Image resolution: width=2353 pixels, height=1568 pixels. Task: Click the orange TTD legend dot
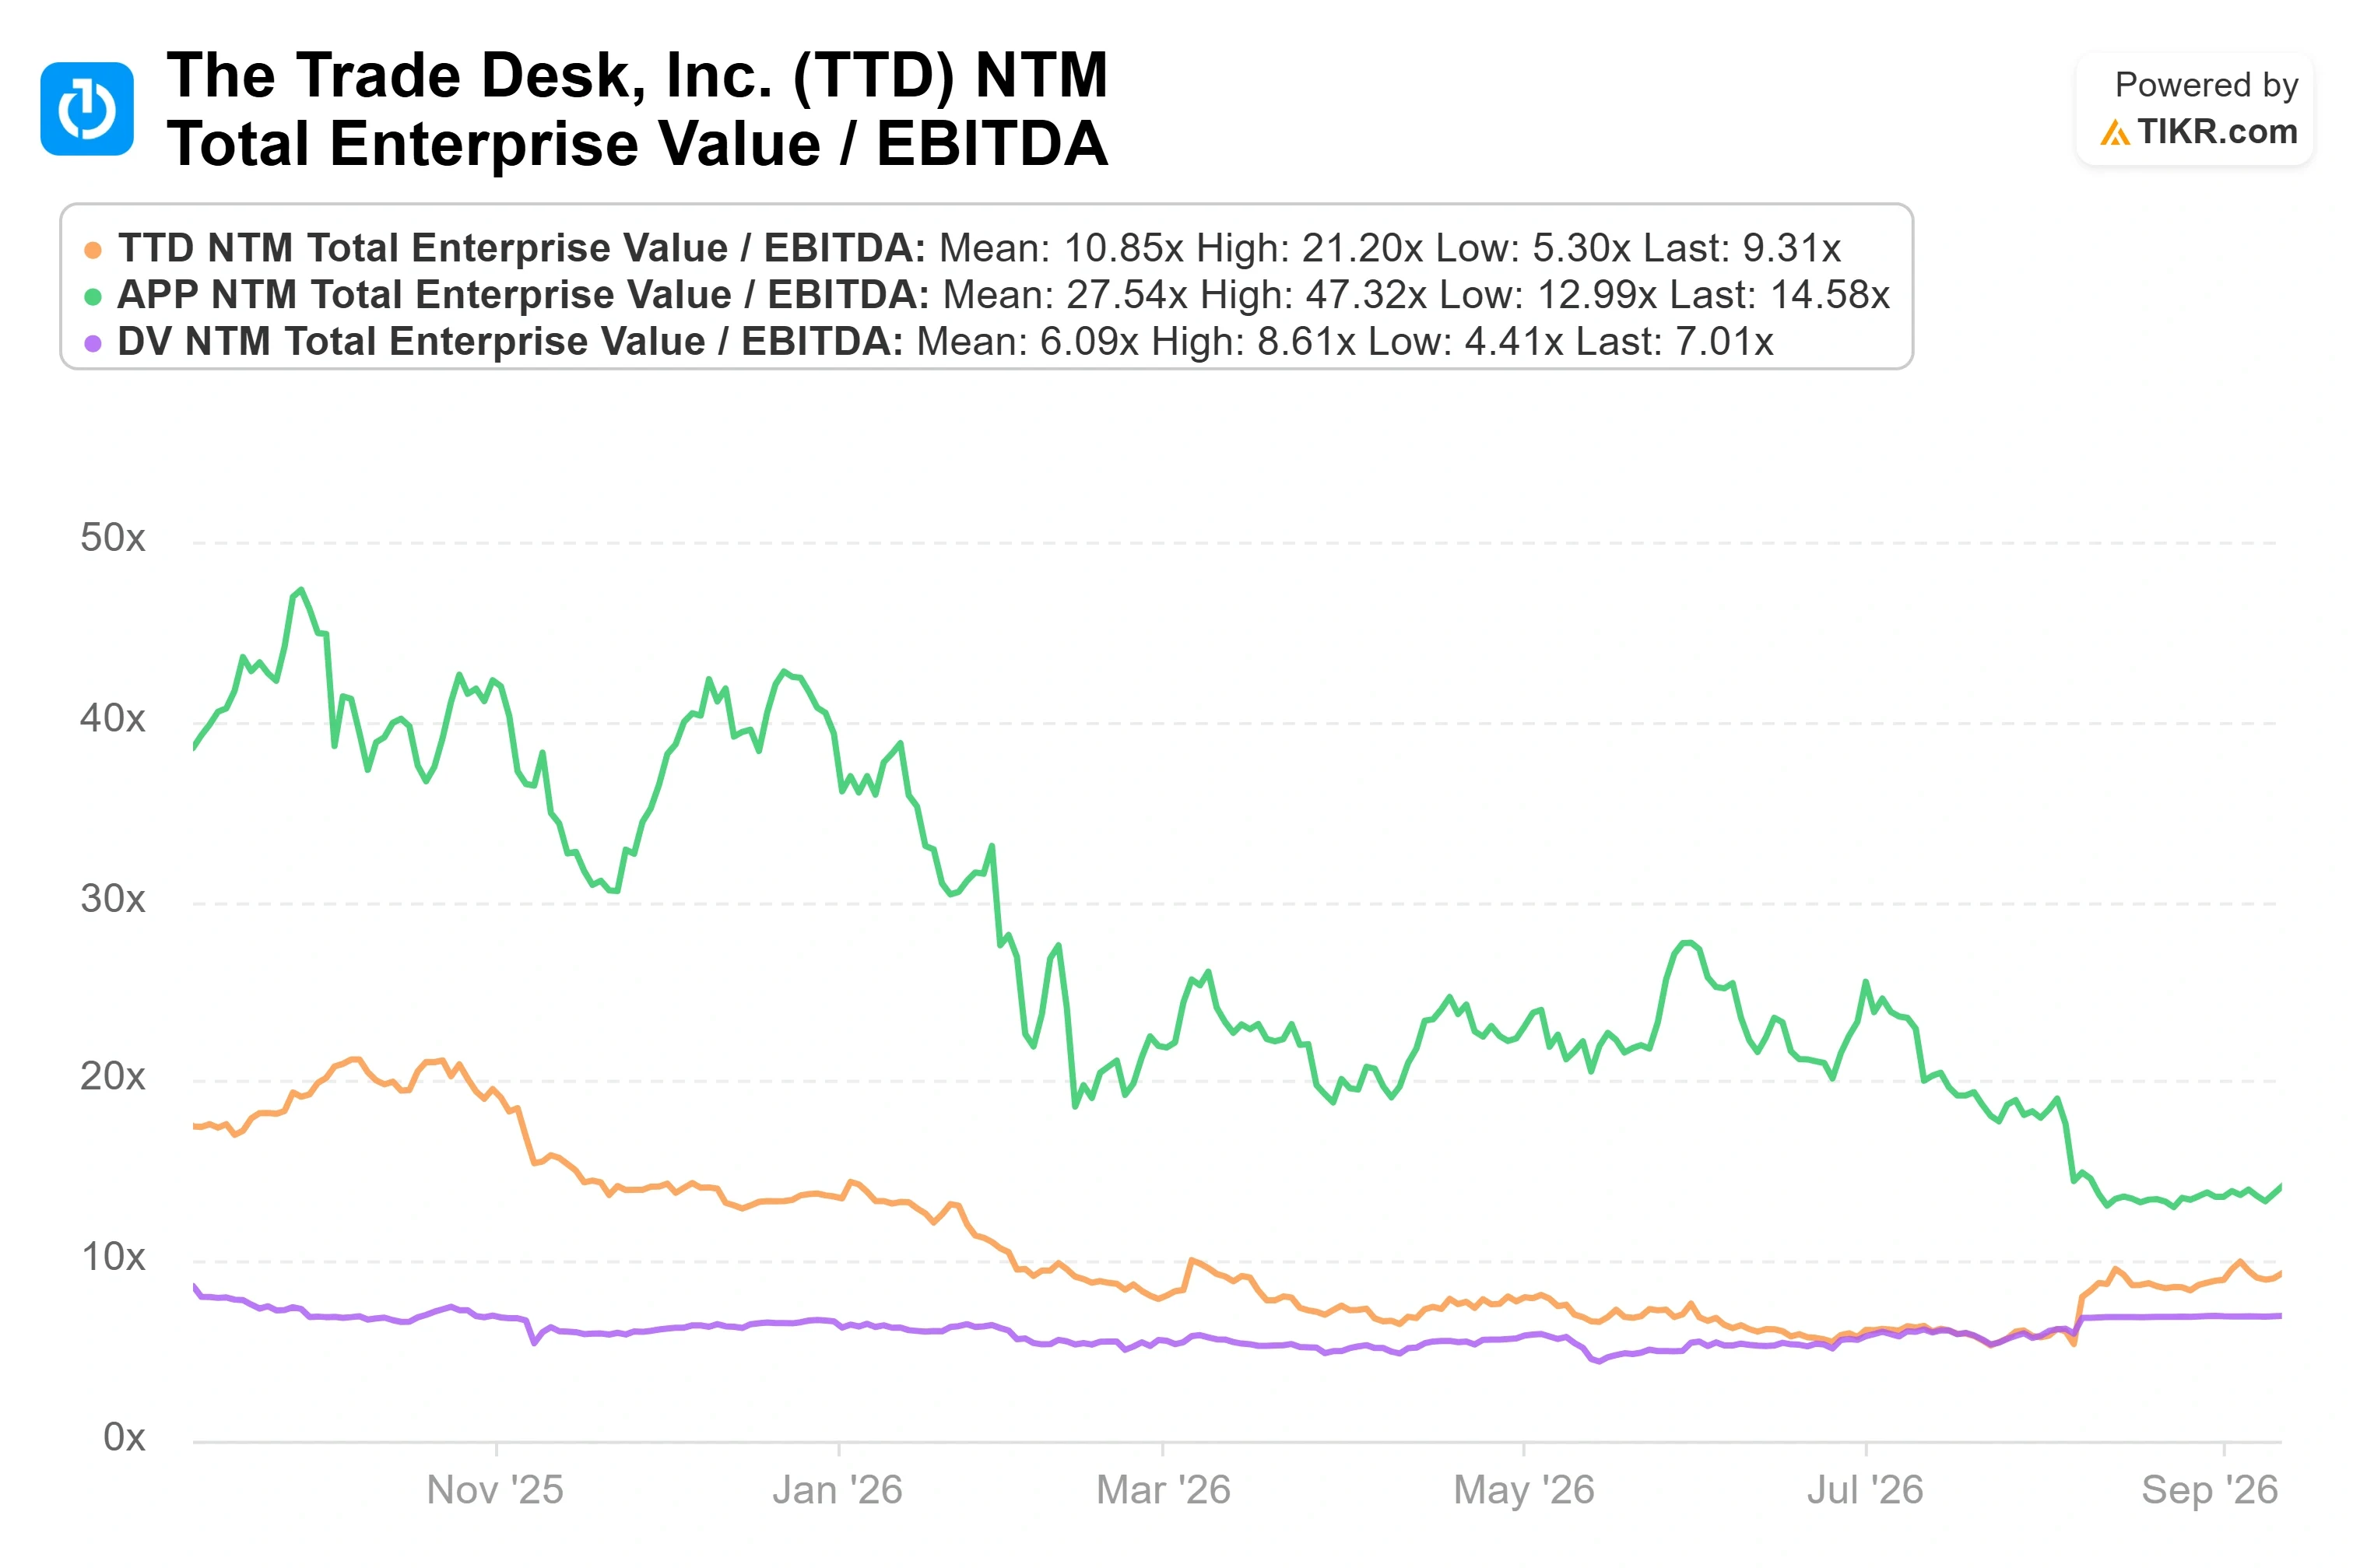[93, 250]
